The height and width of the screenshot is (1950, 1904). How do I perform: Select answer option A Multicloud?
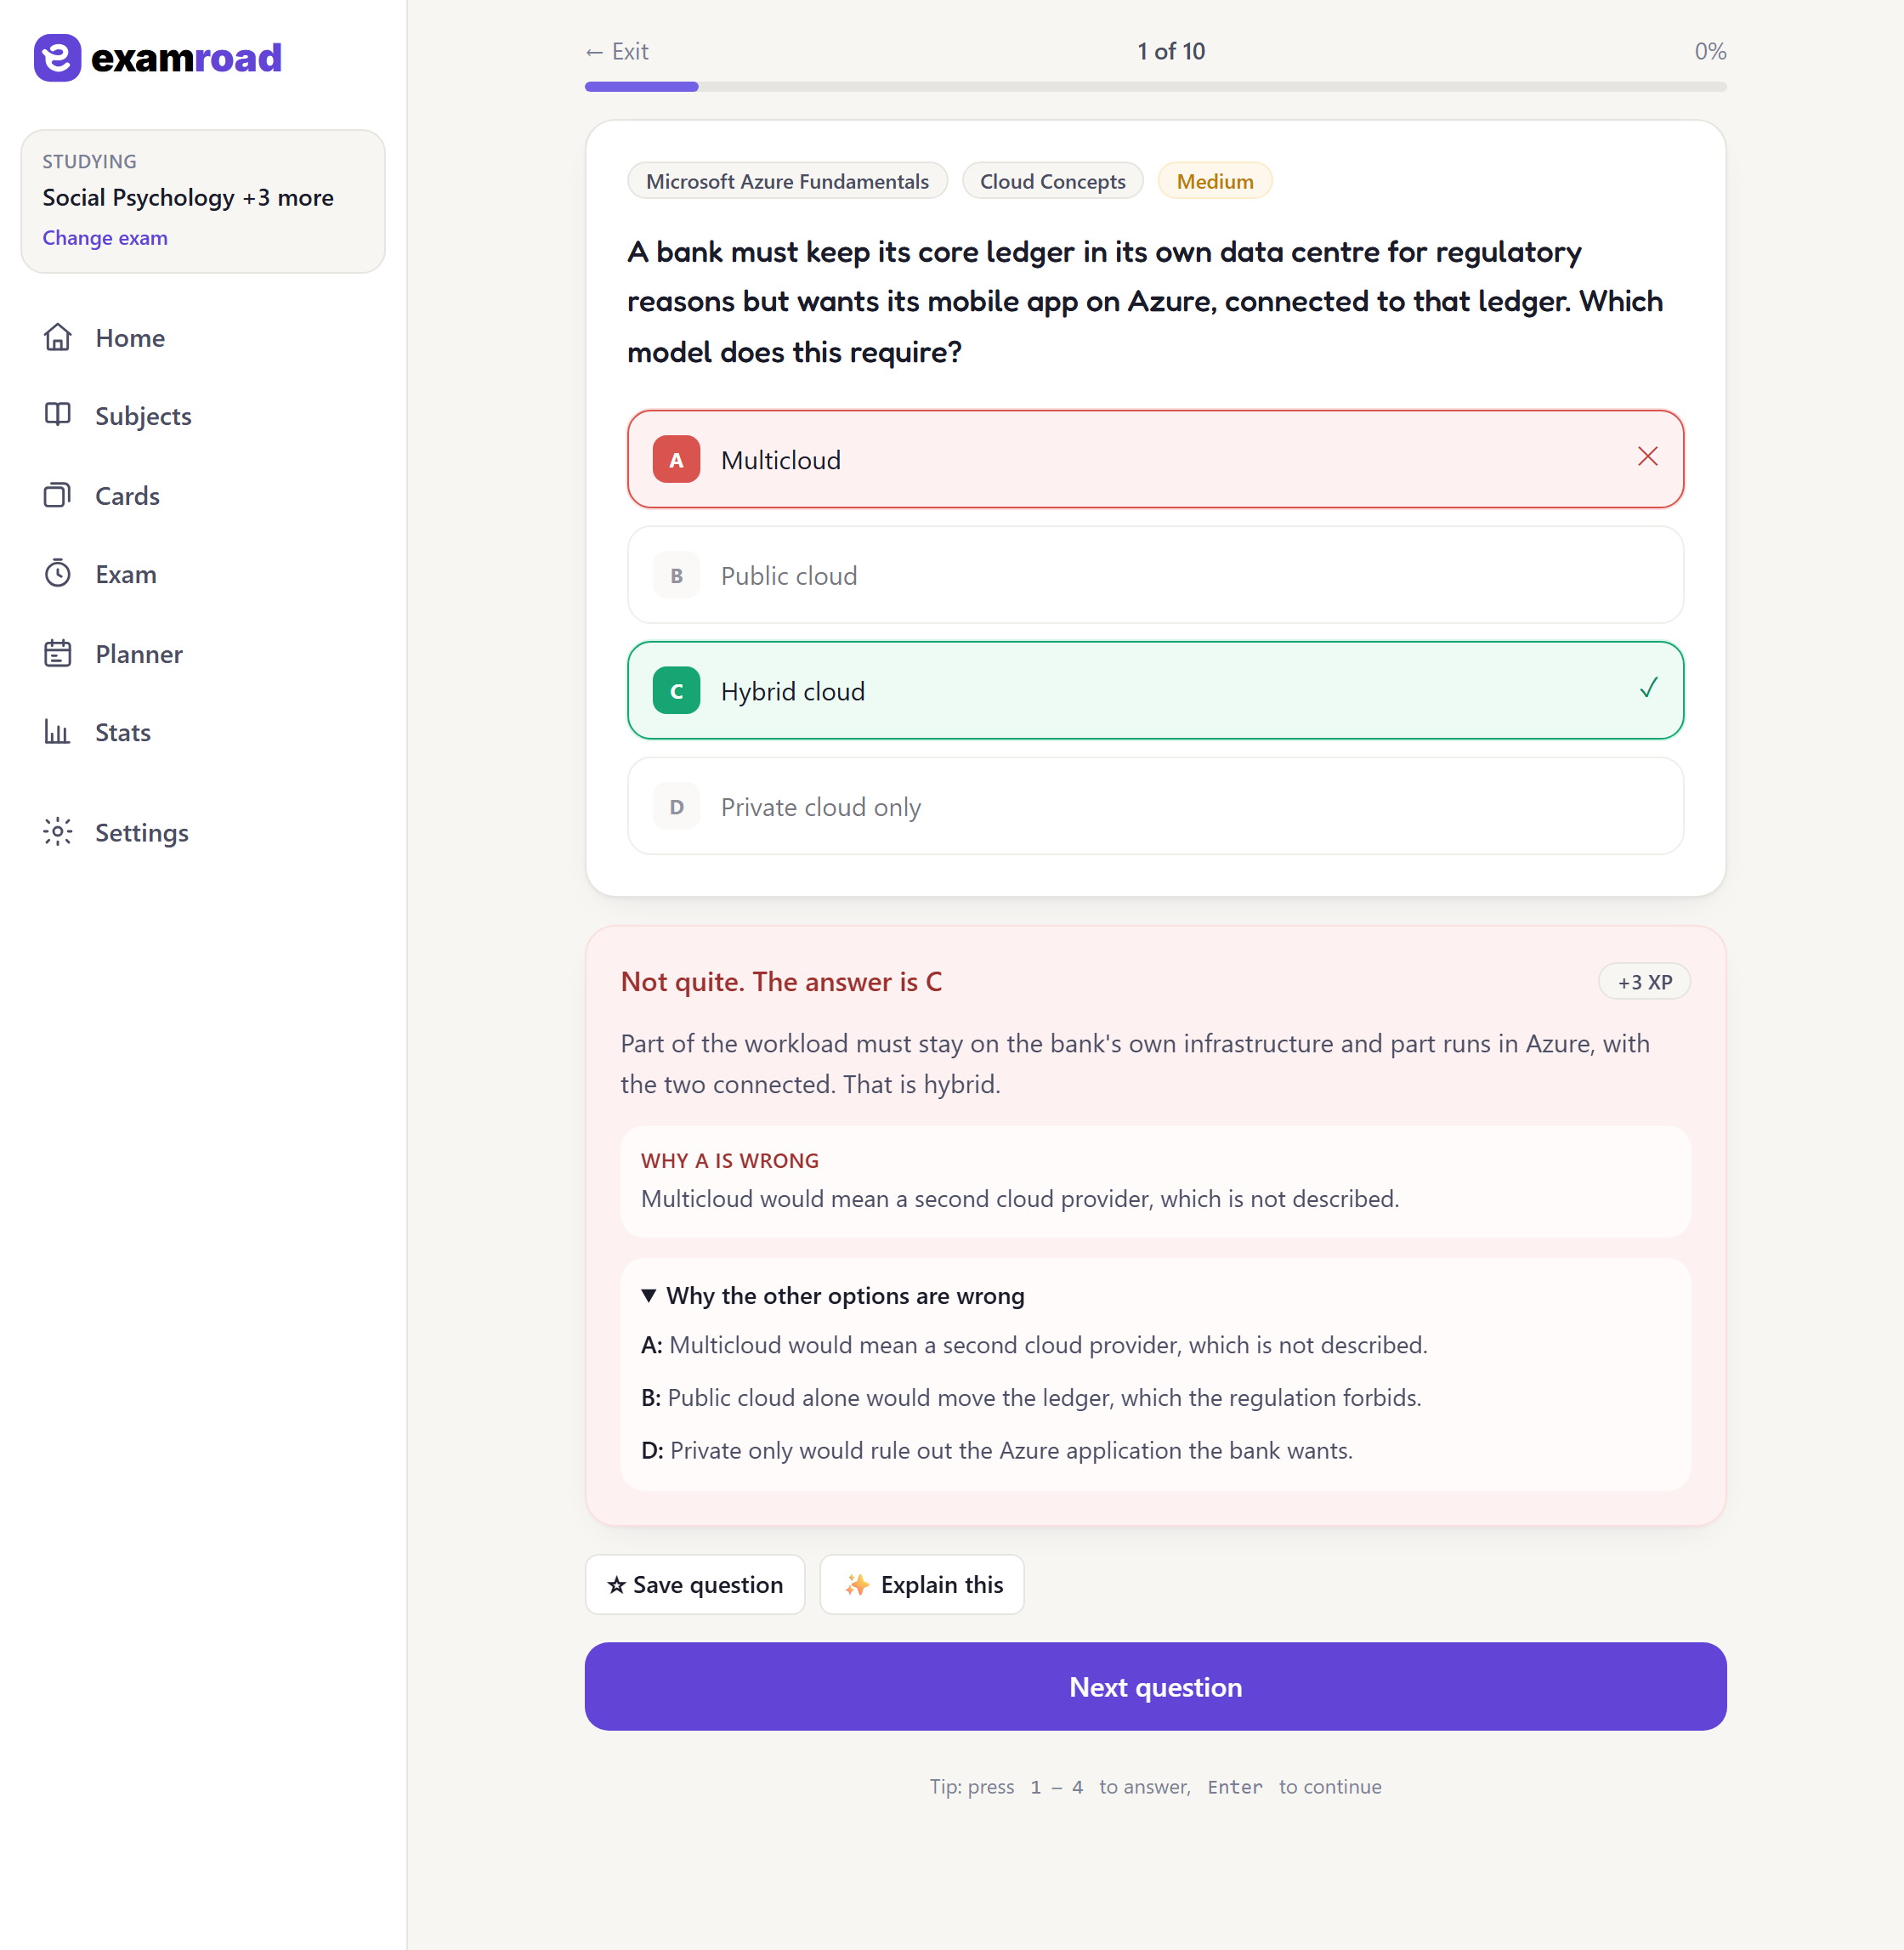click(x=1155, y=459)
